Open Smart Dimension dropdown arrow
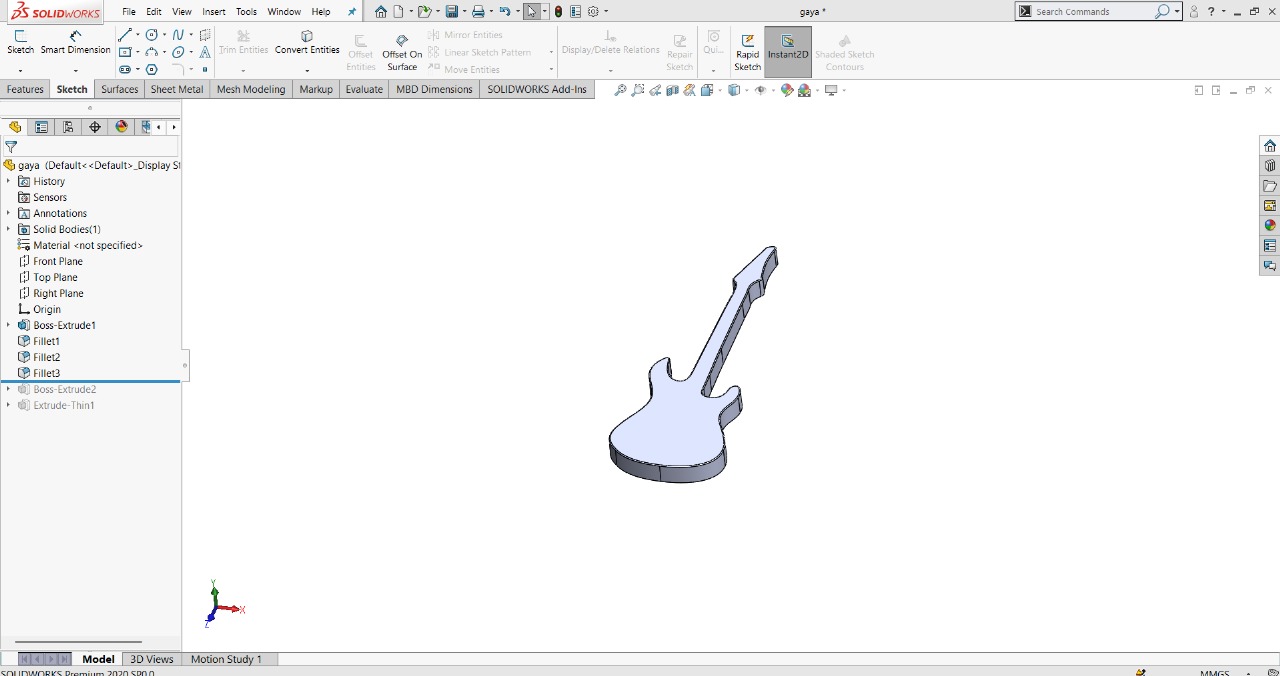The height and width of the screenshot is (676, 1280). 75,71
